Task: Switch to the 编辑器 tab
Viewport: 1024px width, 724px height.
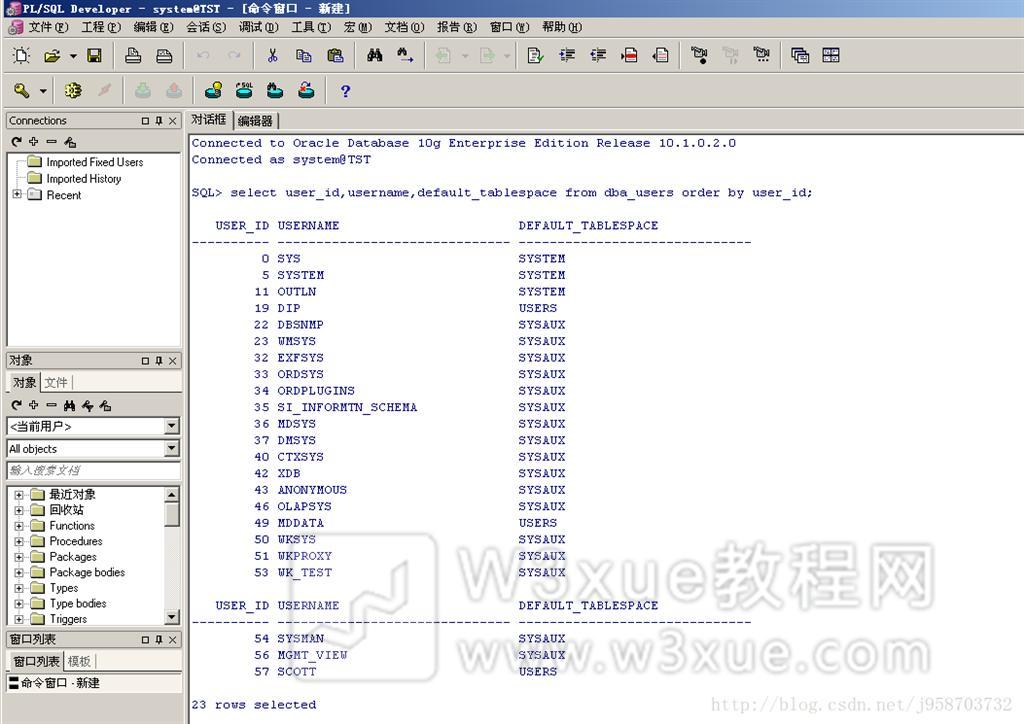Action: click(x=255, y=121)
